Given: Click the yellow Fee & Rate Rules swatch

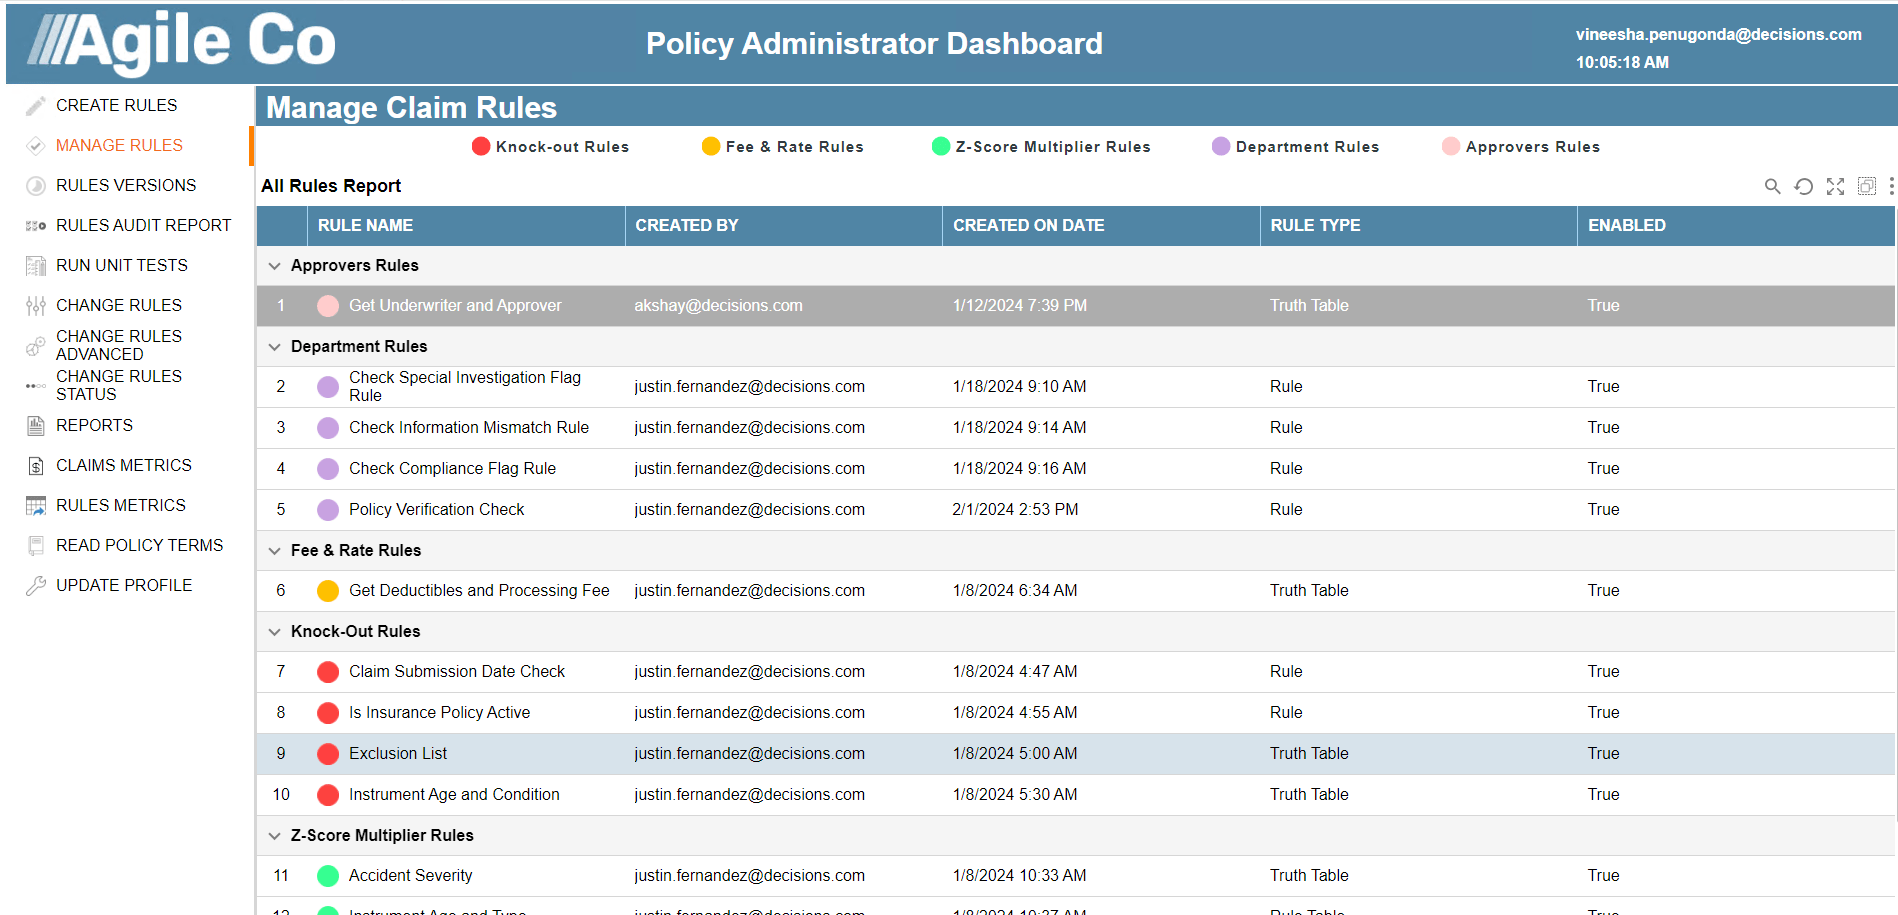Looking at the screenshot, I should 711,147.
